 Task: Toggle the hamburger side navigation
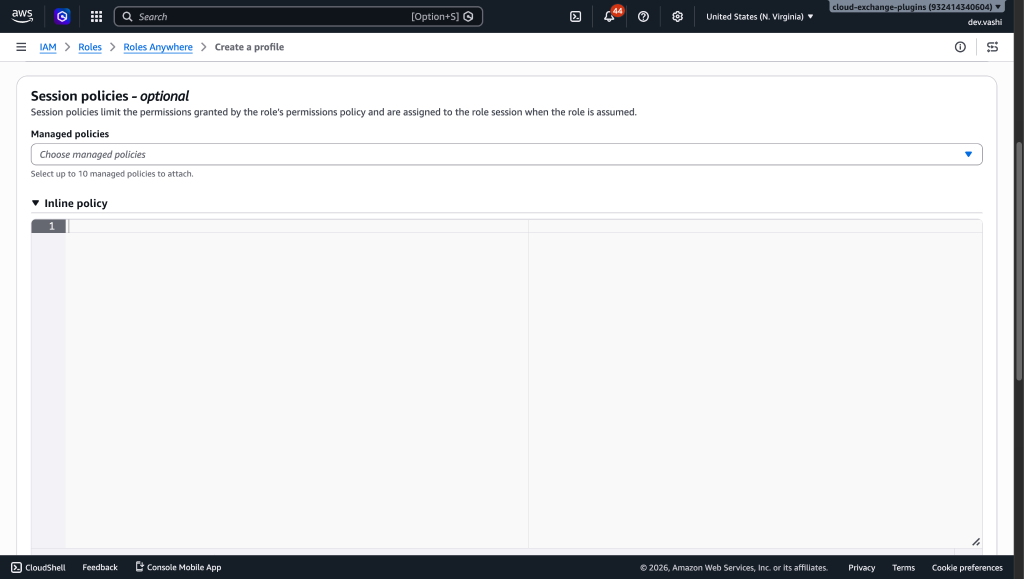point(21,47)
